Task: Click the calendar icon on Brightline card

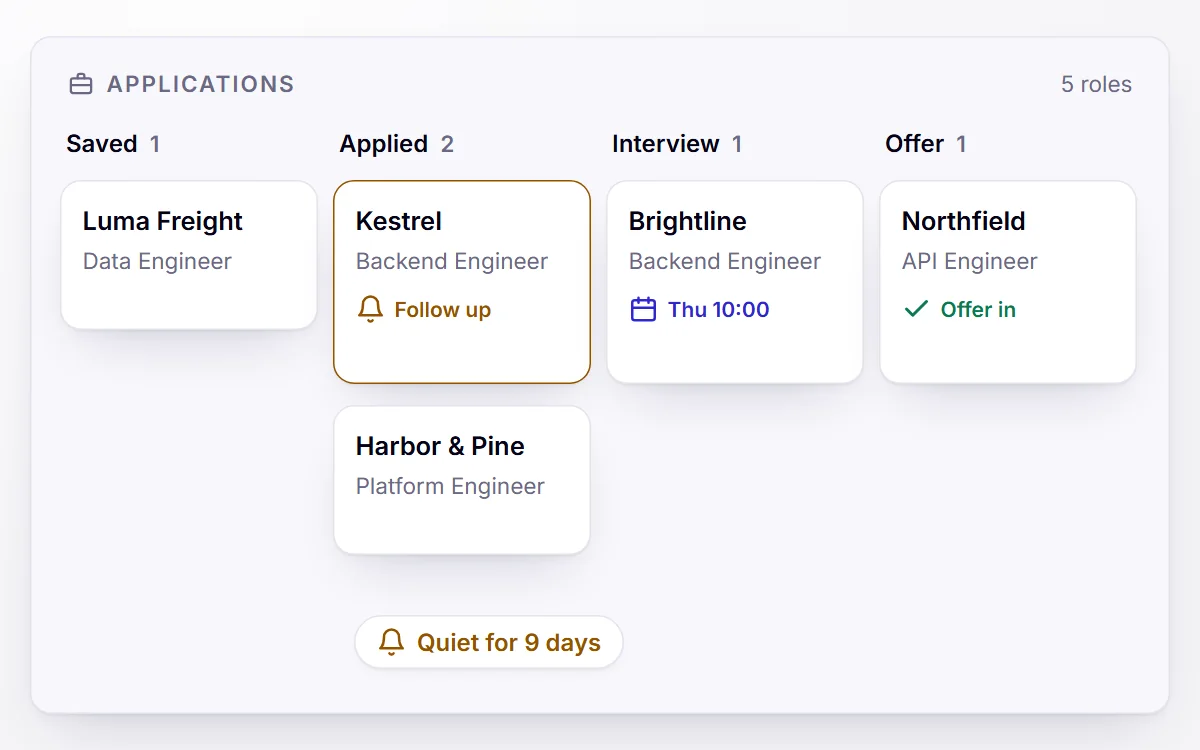Action: coord(643,310)
